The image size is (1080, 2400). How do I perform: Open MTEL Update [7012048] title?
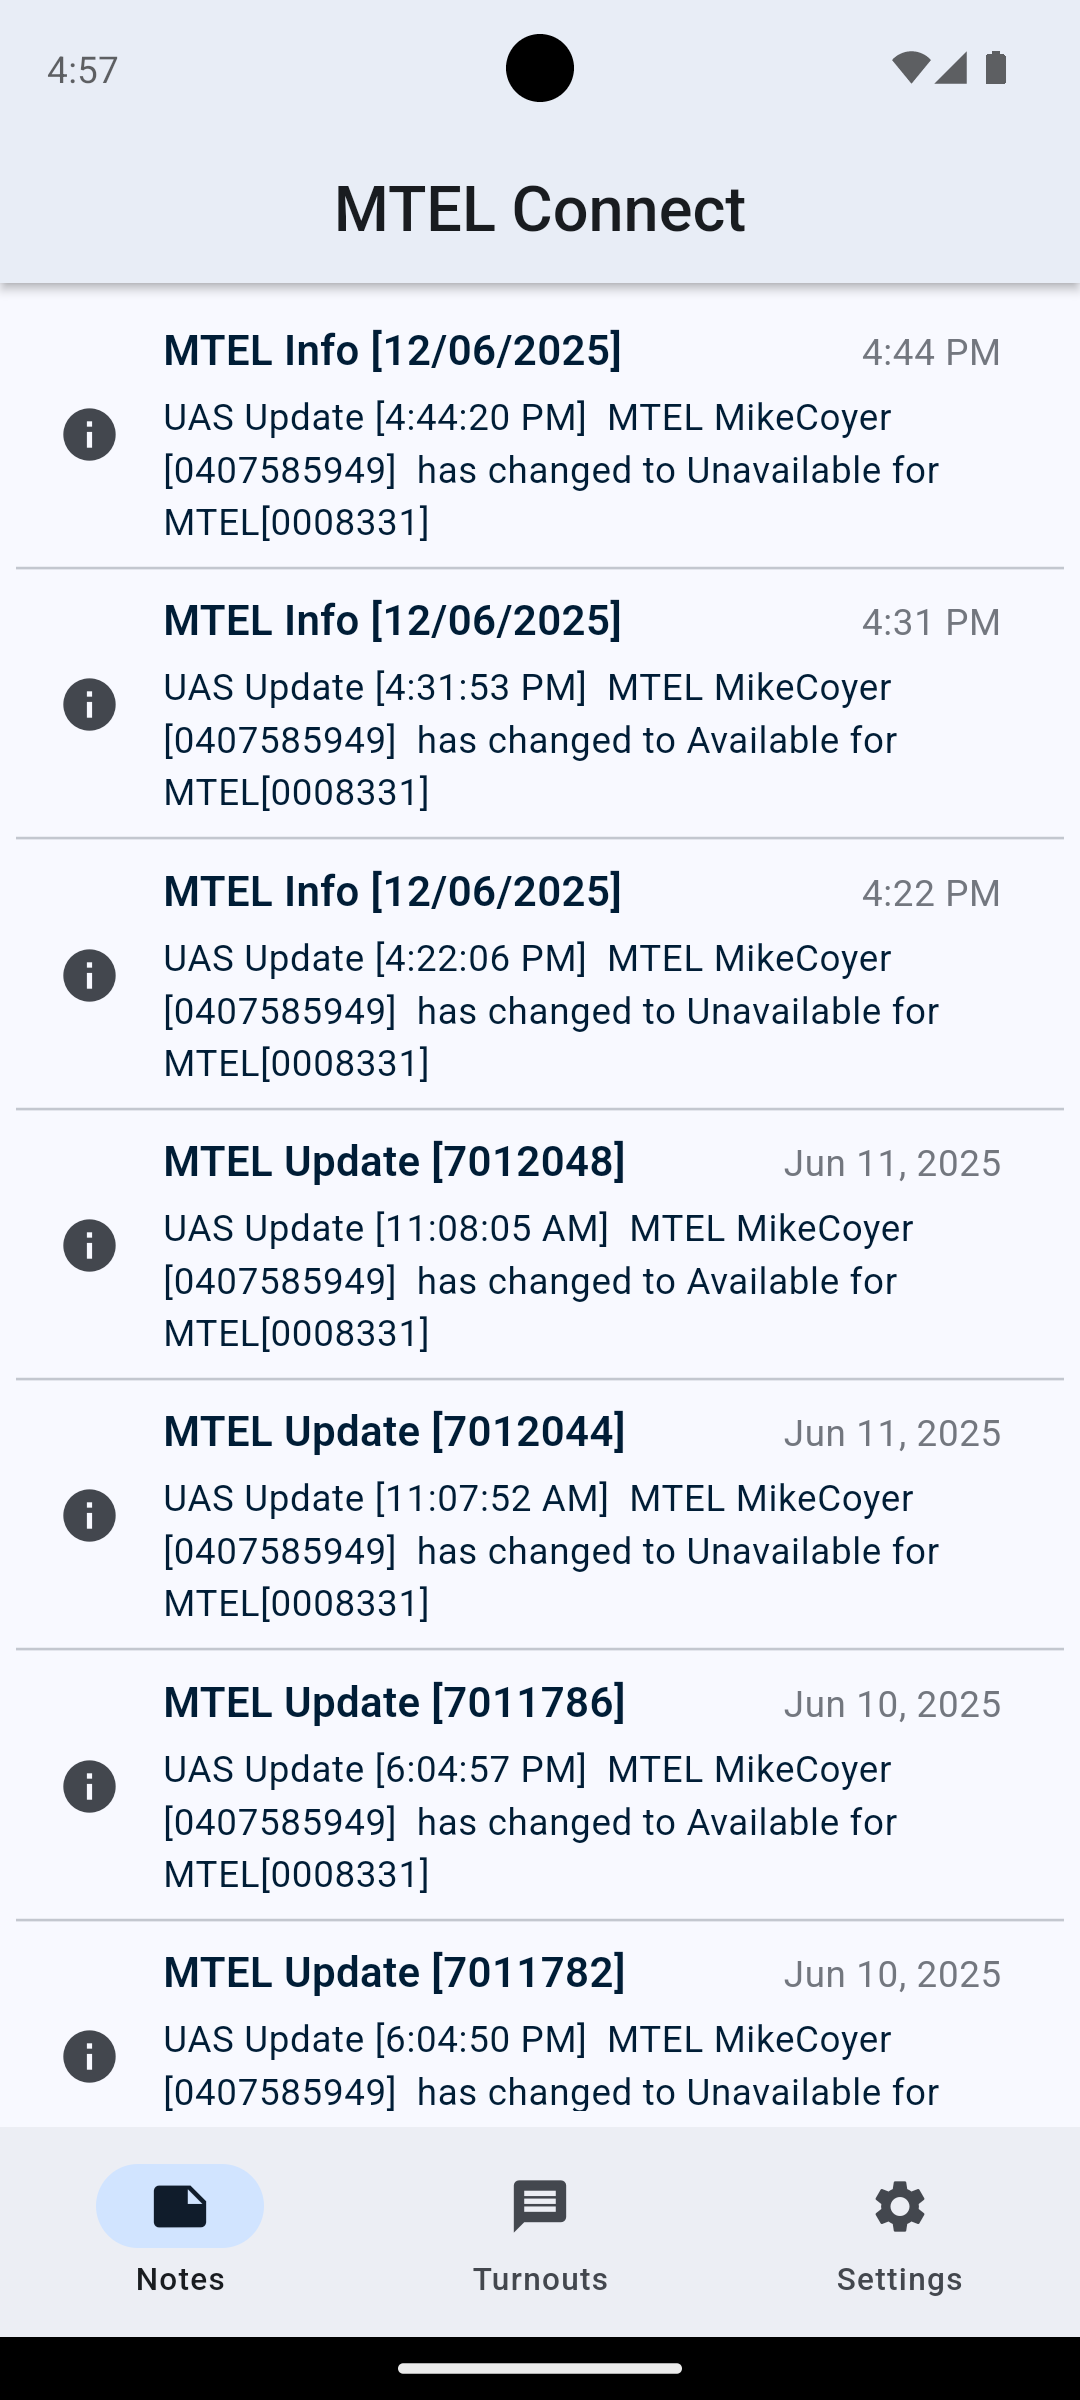pos(394,1161)
